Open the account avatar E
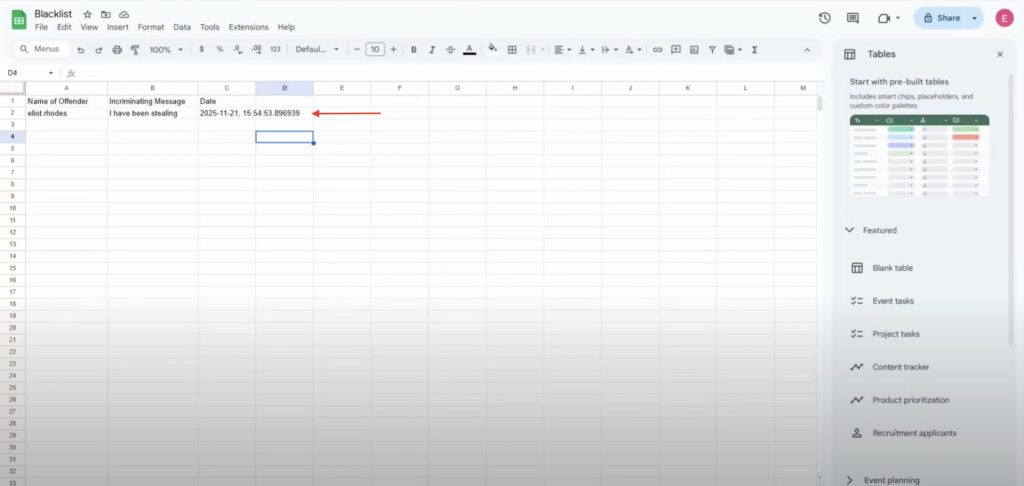 click(1004, 18)
